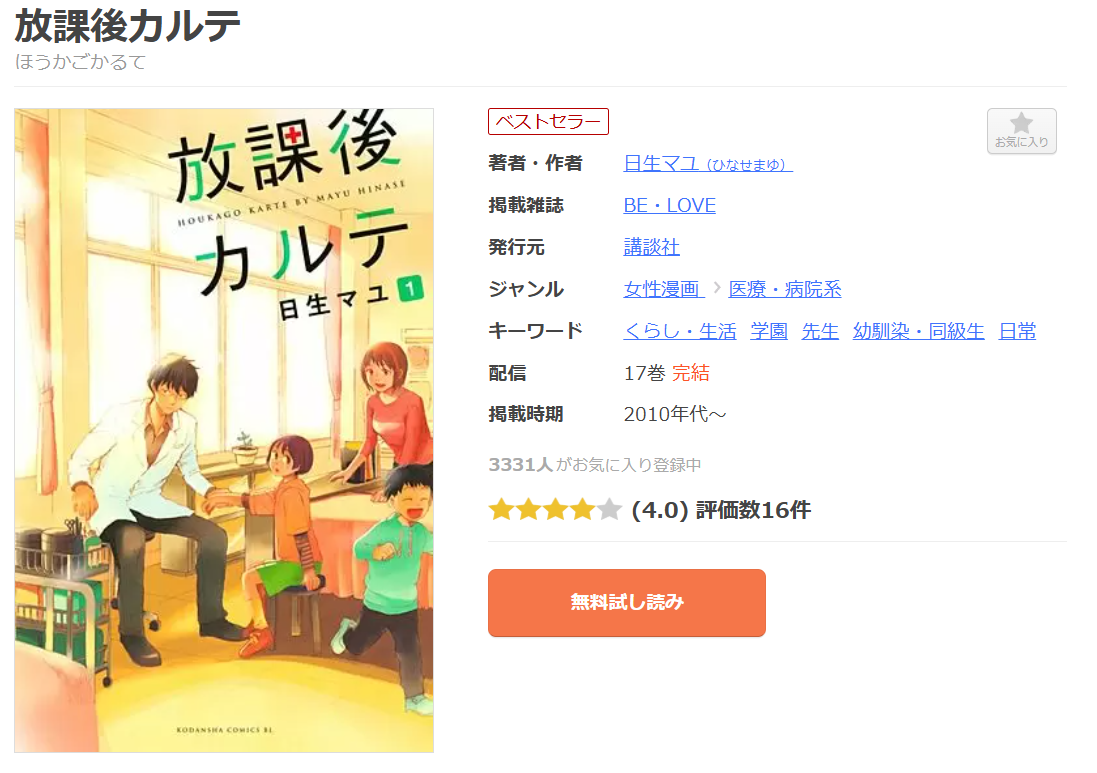Screen dimensions: 1097x773
Task: Click the 評価数16件 review count
Action: pos(753,510)
